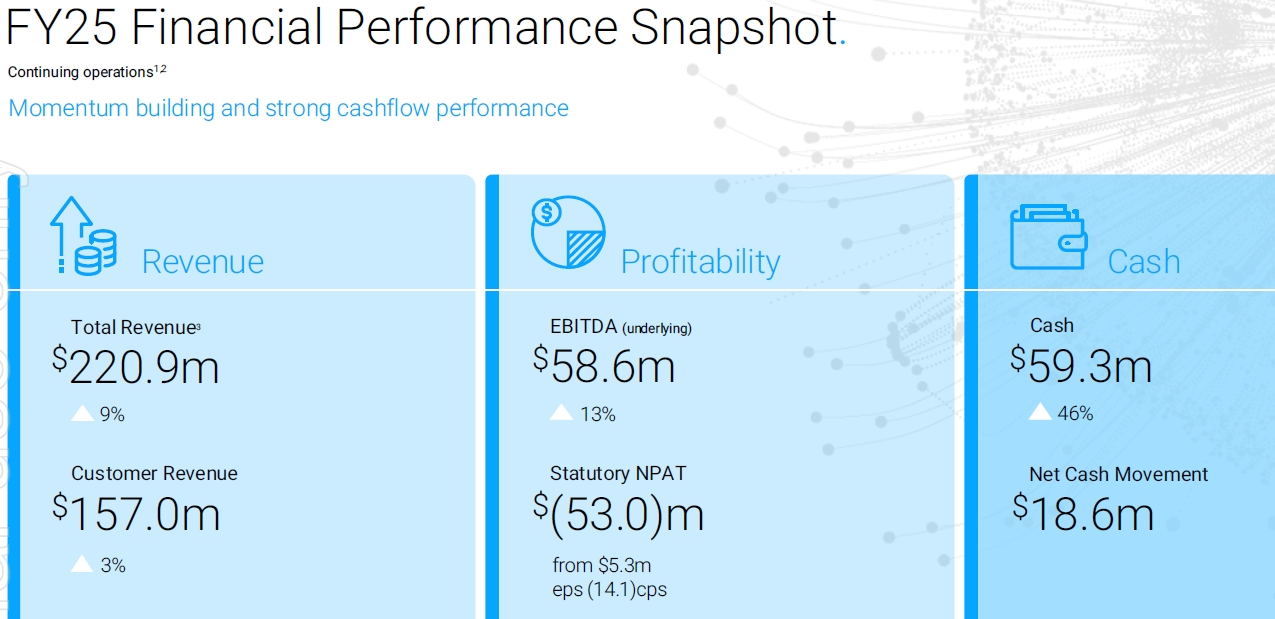Screen dimensions: 1275x619
Task: Click the Momentum building subtitle
Action: (288, 108)
